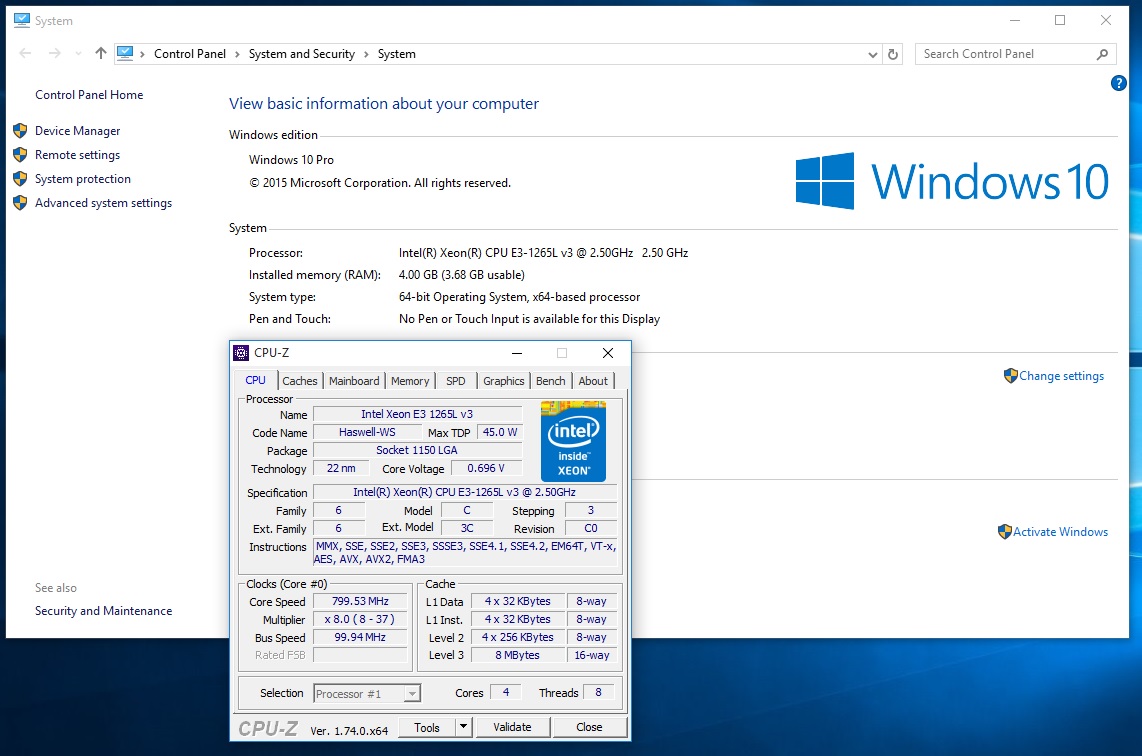
Task: Go up one level with Up arrow
Action: coord(101,53)
